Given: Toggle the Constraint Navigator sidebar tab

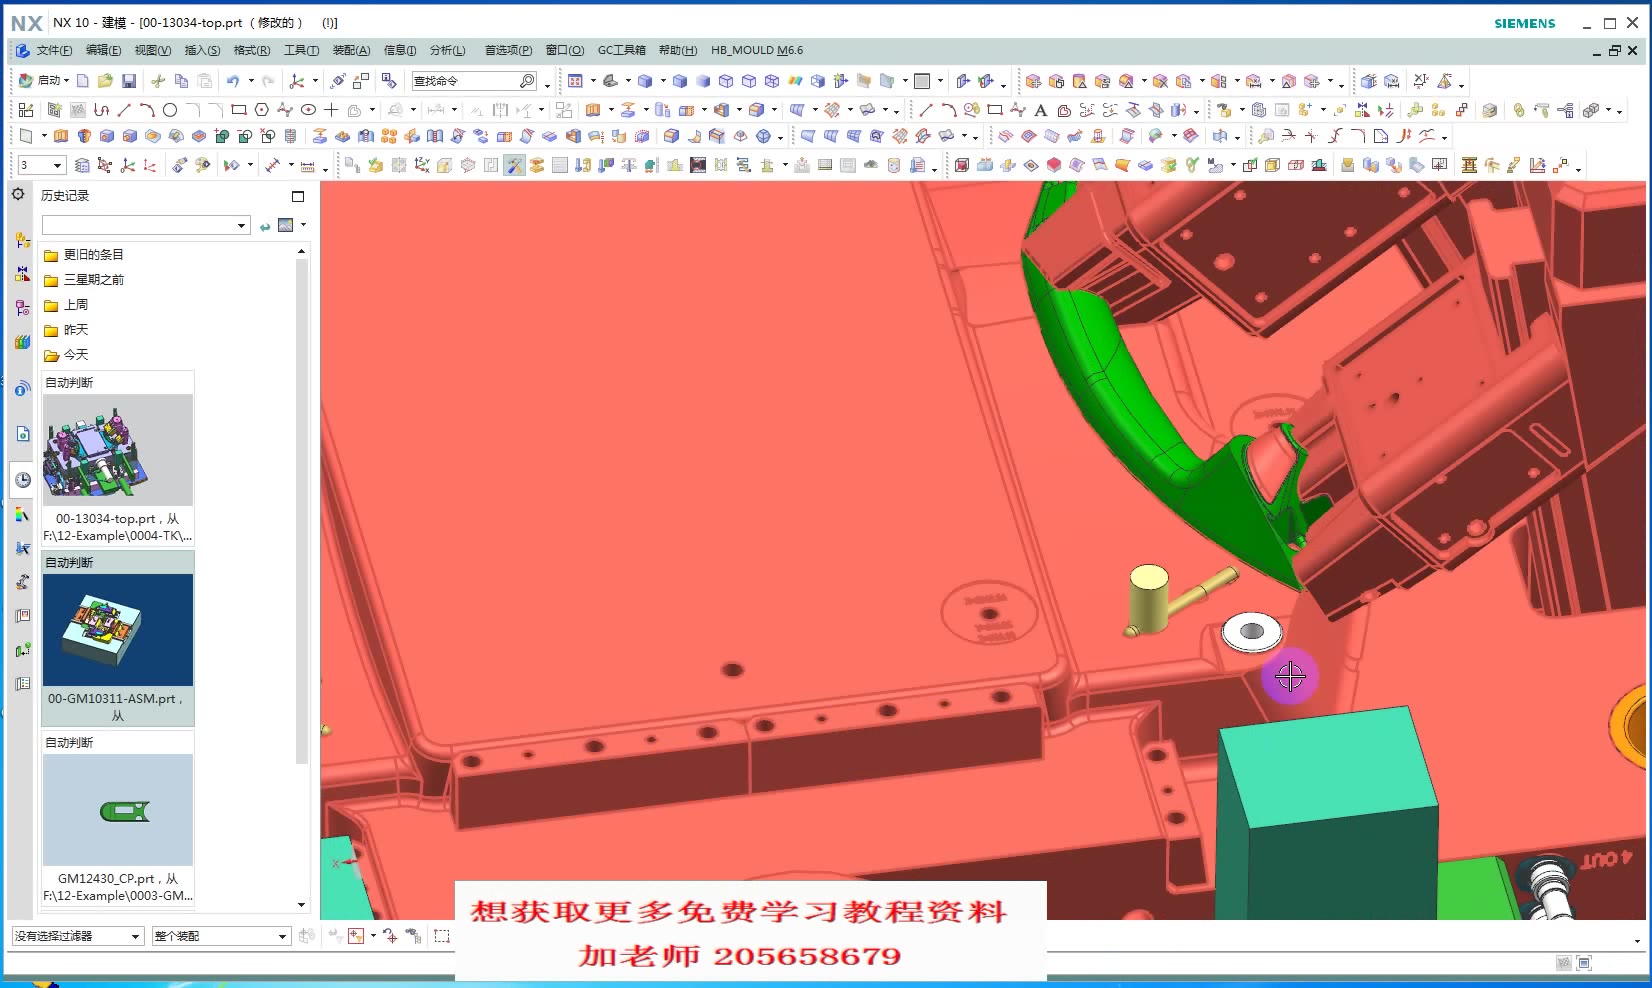Looking at the screenshot, I should (x=20, y=275).
